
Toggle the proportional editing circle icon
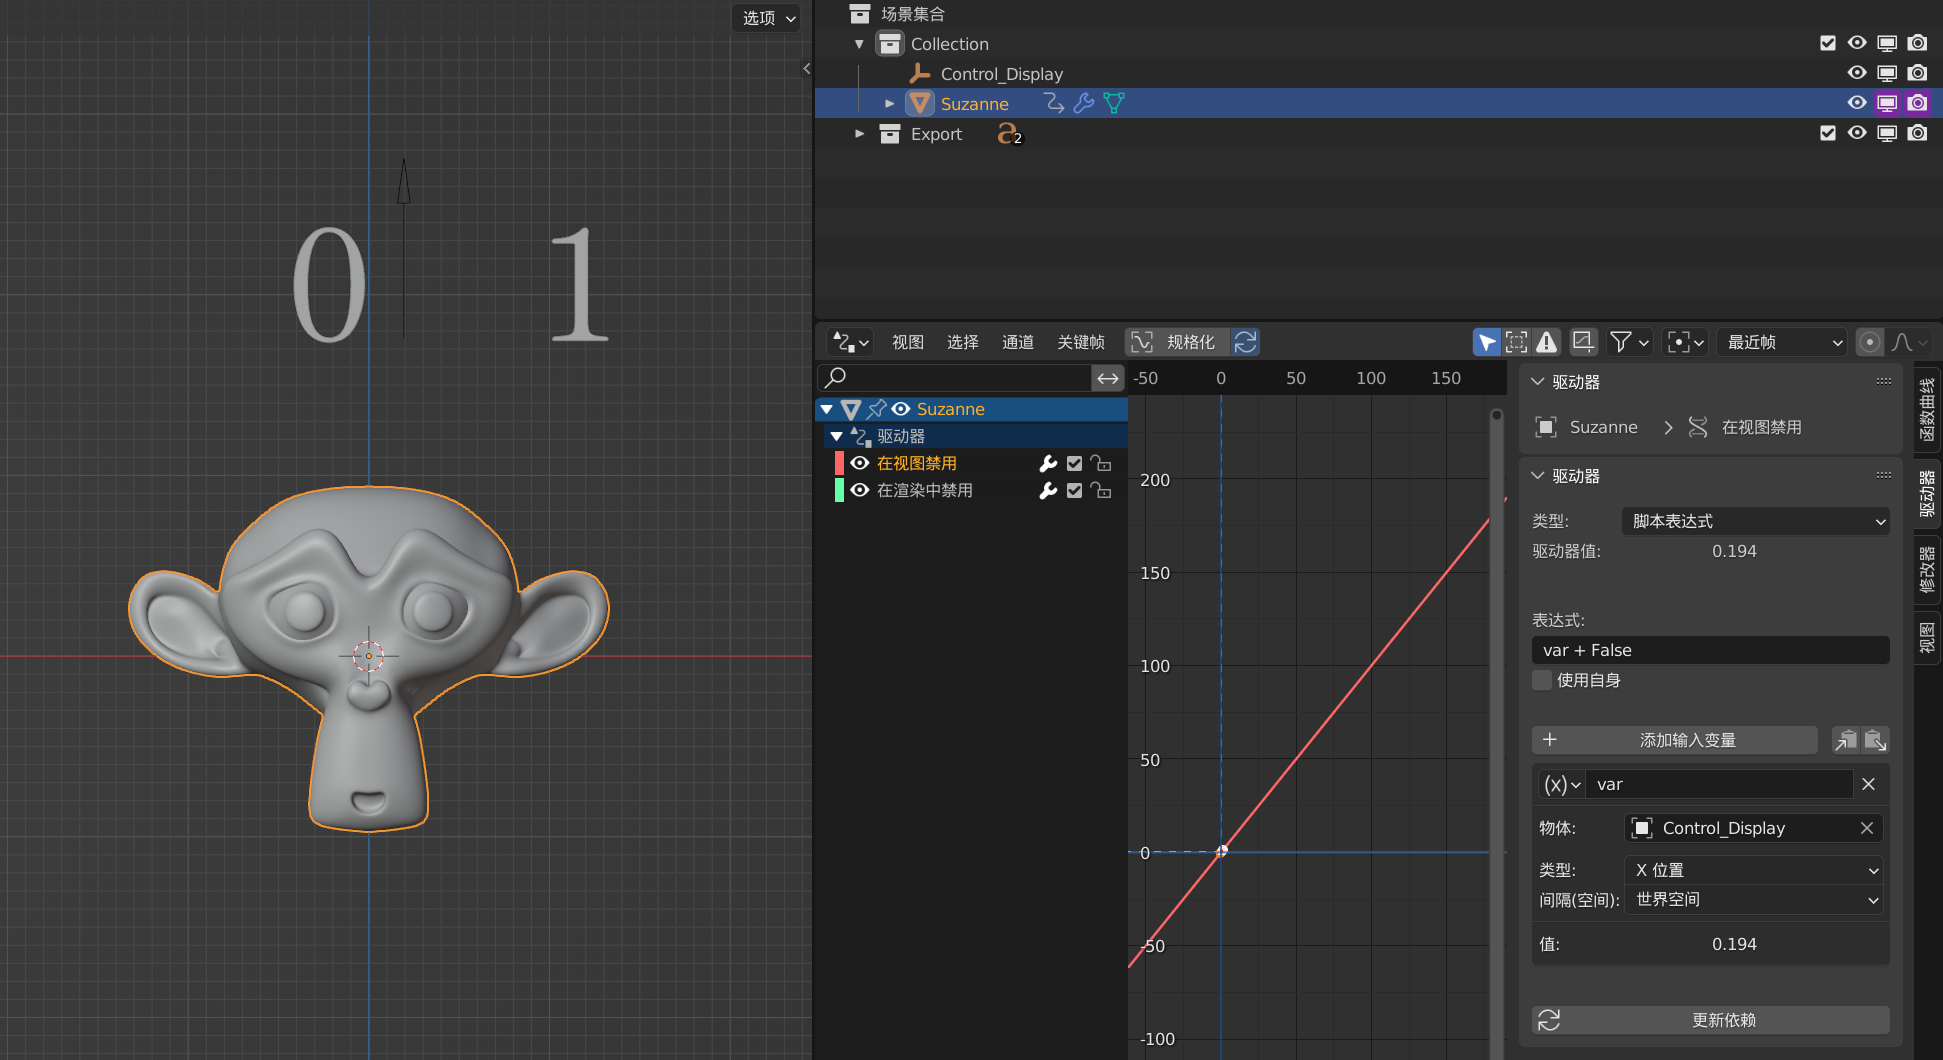coord(1869,342)
